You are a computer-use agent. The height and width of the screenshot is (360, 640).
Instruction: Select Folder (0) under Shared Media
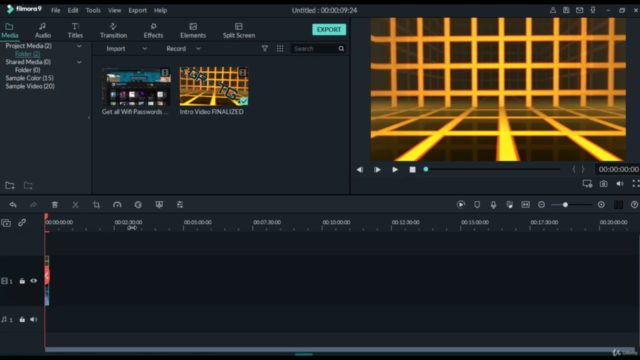coord(27,70)
